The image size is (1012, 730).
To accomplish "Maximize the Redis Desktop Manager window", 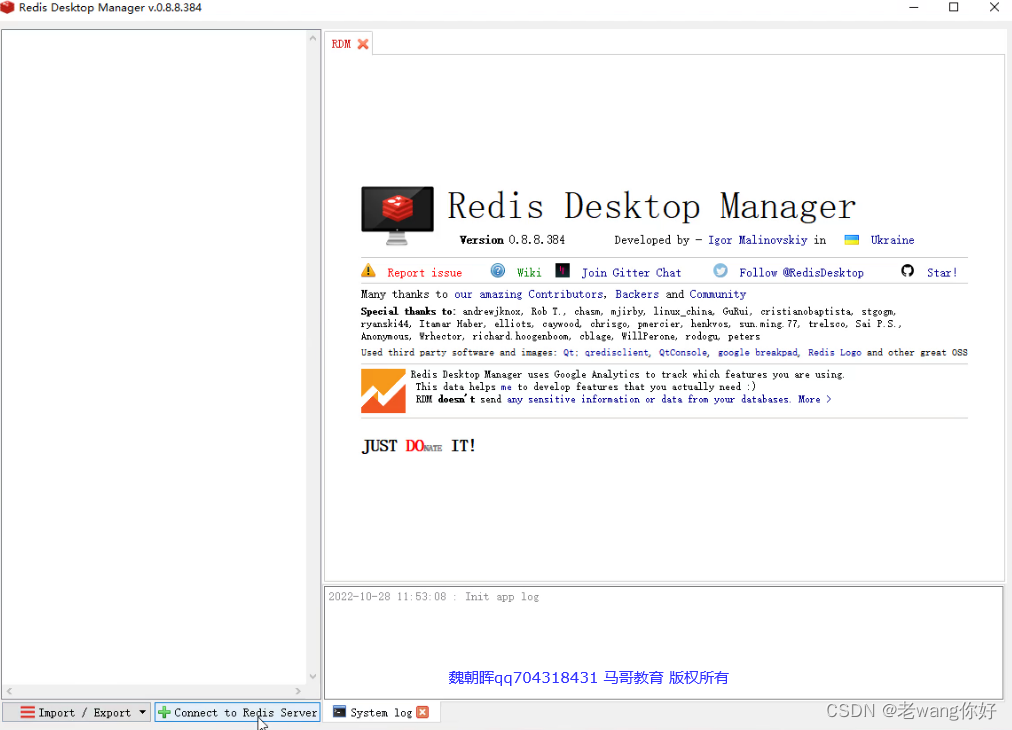I will tap(953, 8).
